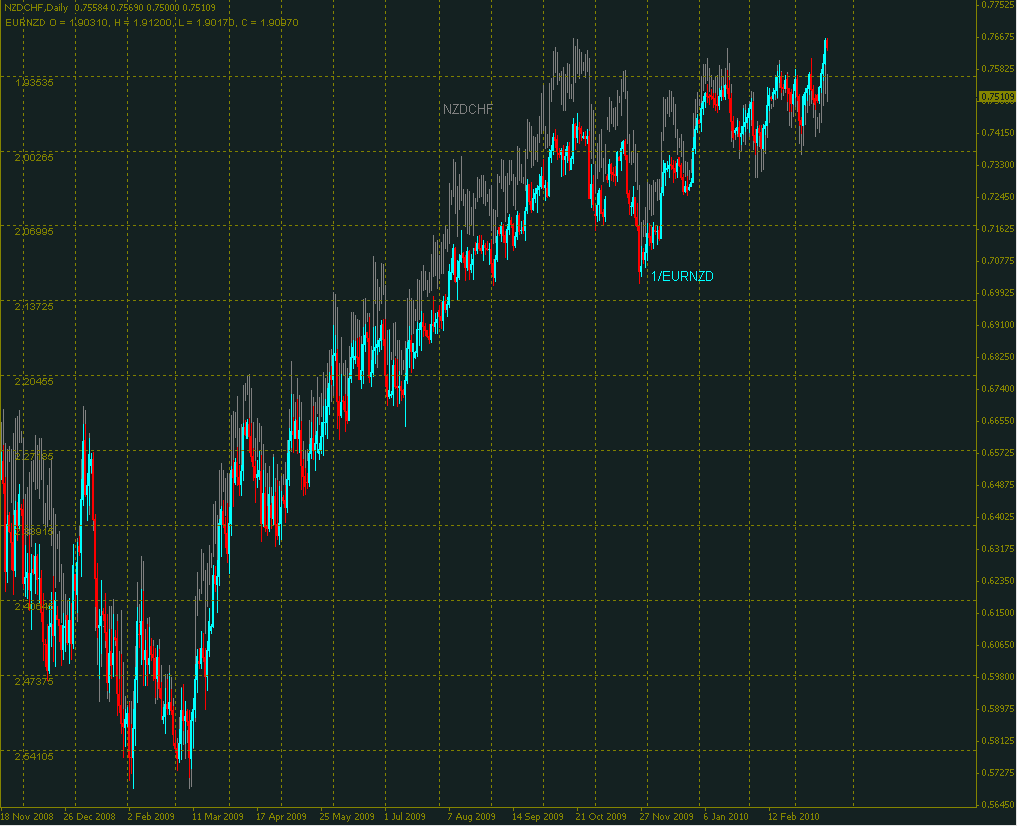Click the 2.47375 level label
The width and height of the screenshot is (1017, 826).
tap(34, 681)
